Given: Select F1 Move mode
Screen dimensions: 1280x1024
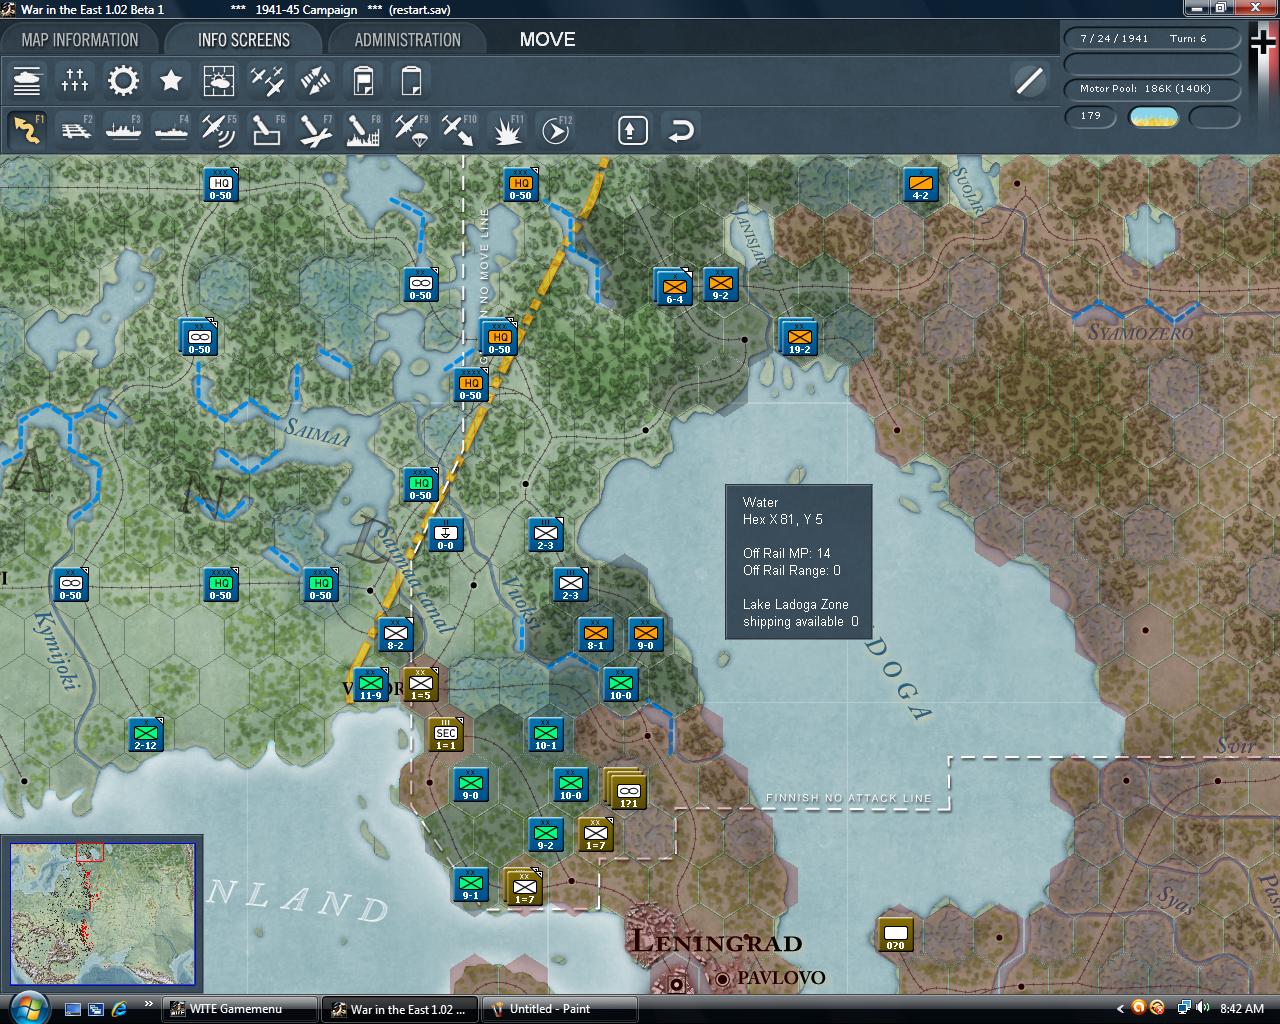Looking at the screenshot, I should 27,130.
